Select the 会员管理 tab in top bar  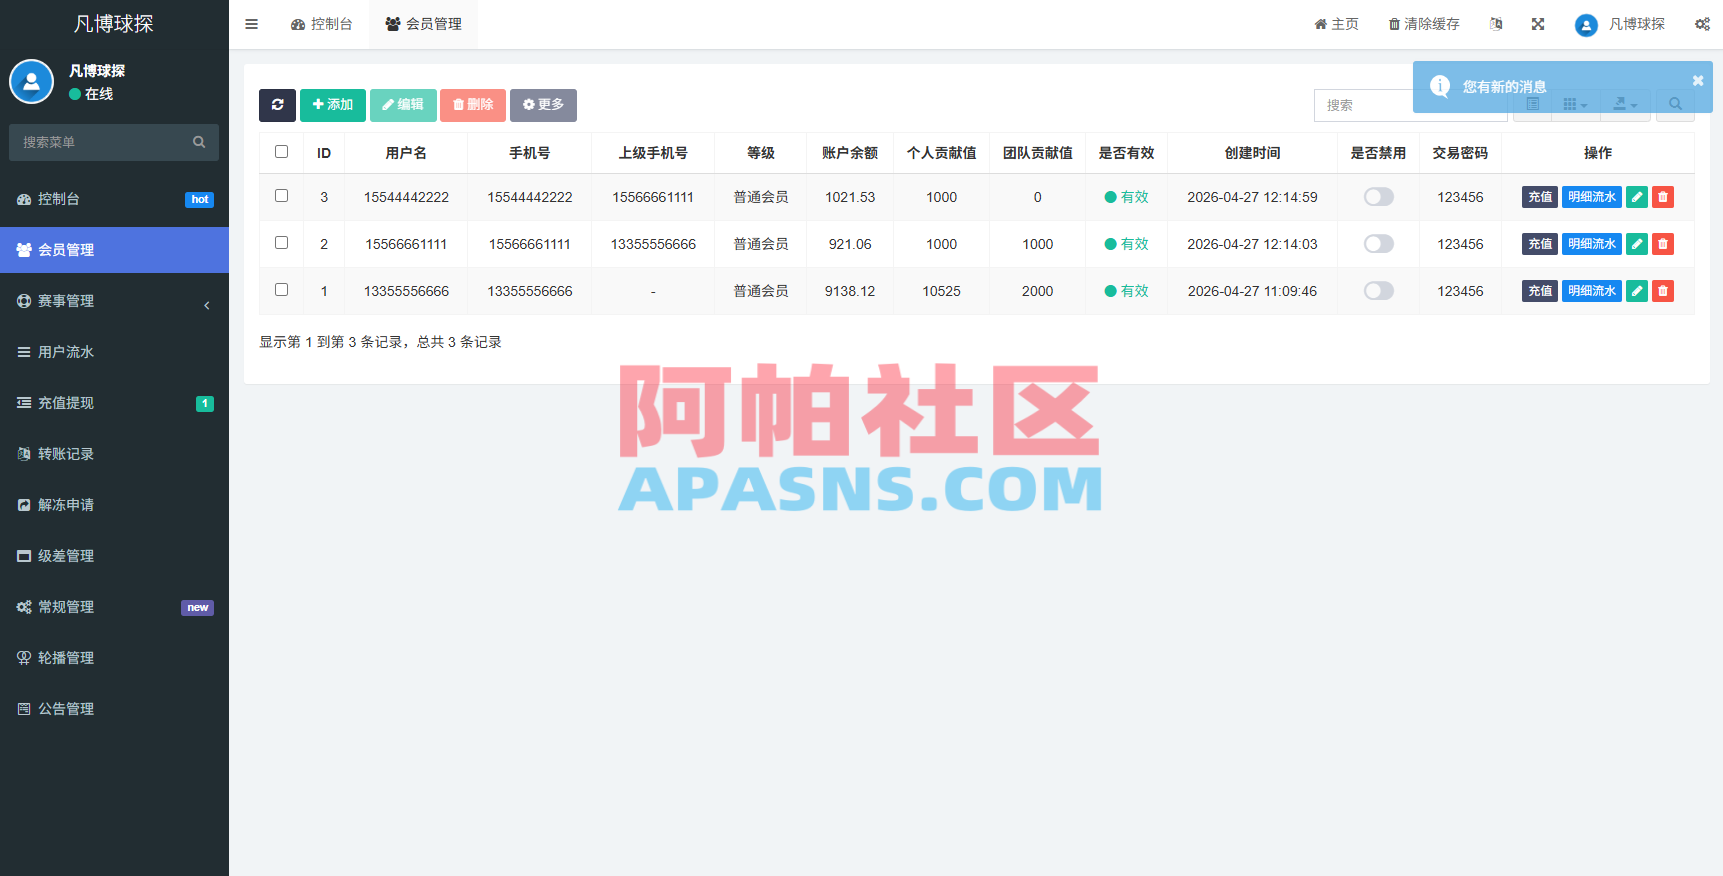[423, 24]
